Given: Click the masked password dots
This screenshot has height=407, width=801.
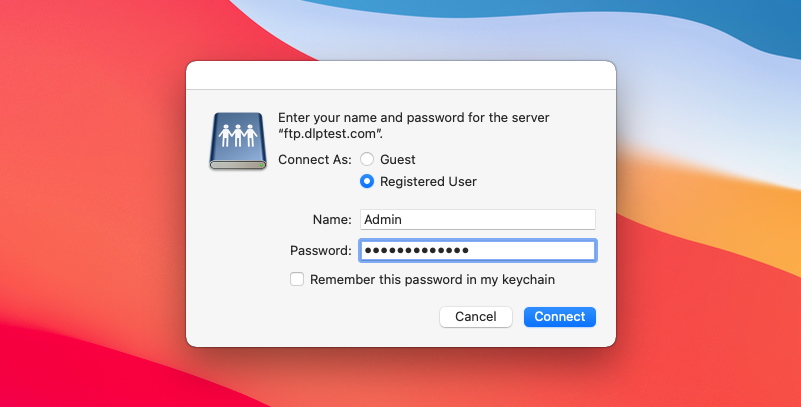Looking at the screenshot, I should coord(417,250).
